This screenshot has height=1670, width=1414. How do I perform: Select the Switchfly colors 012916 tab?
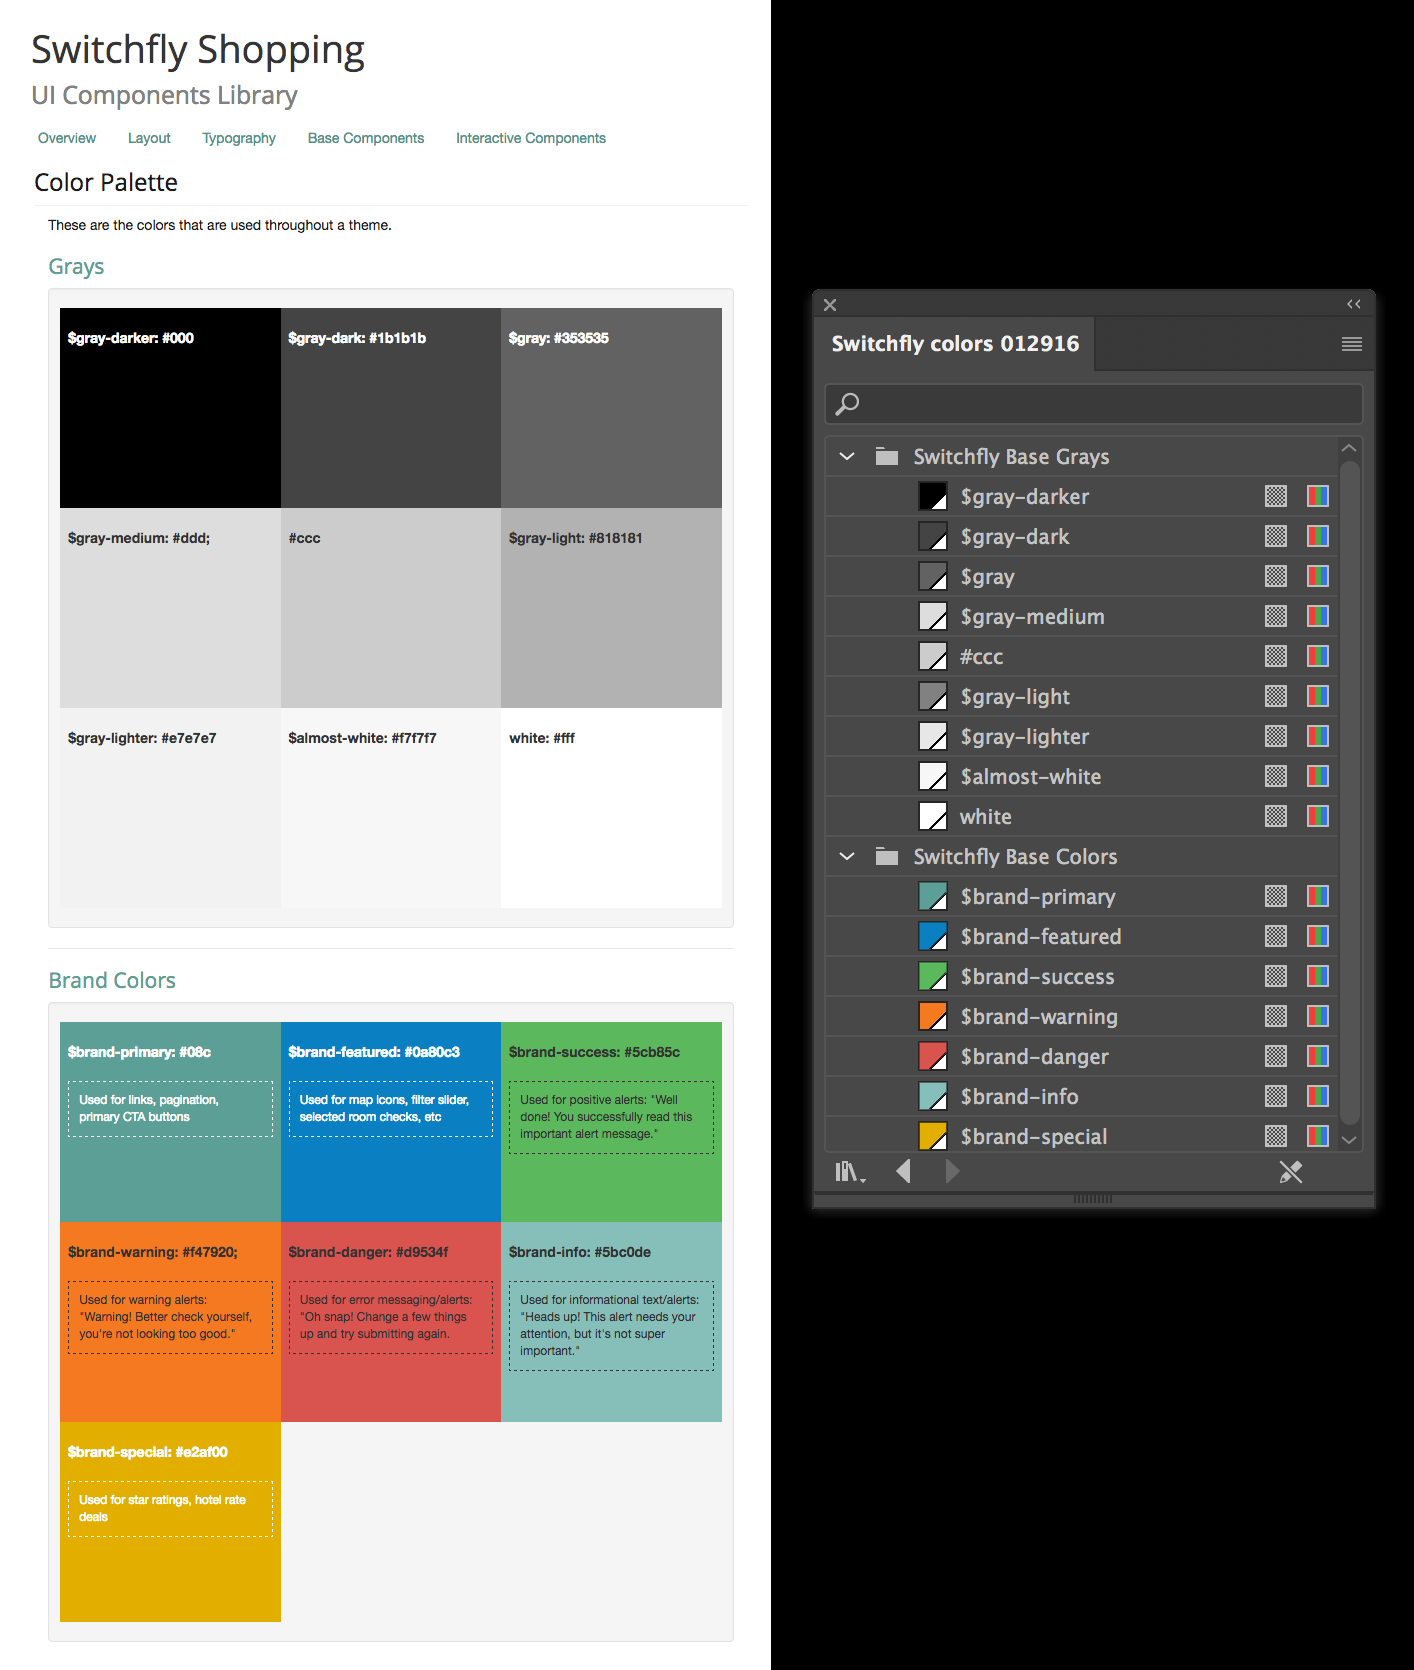pyautogui.click(x=955, y=344)
